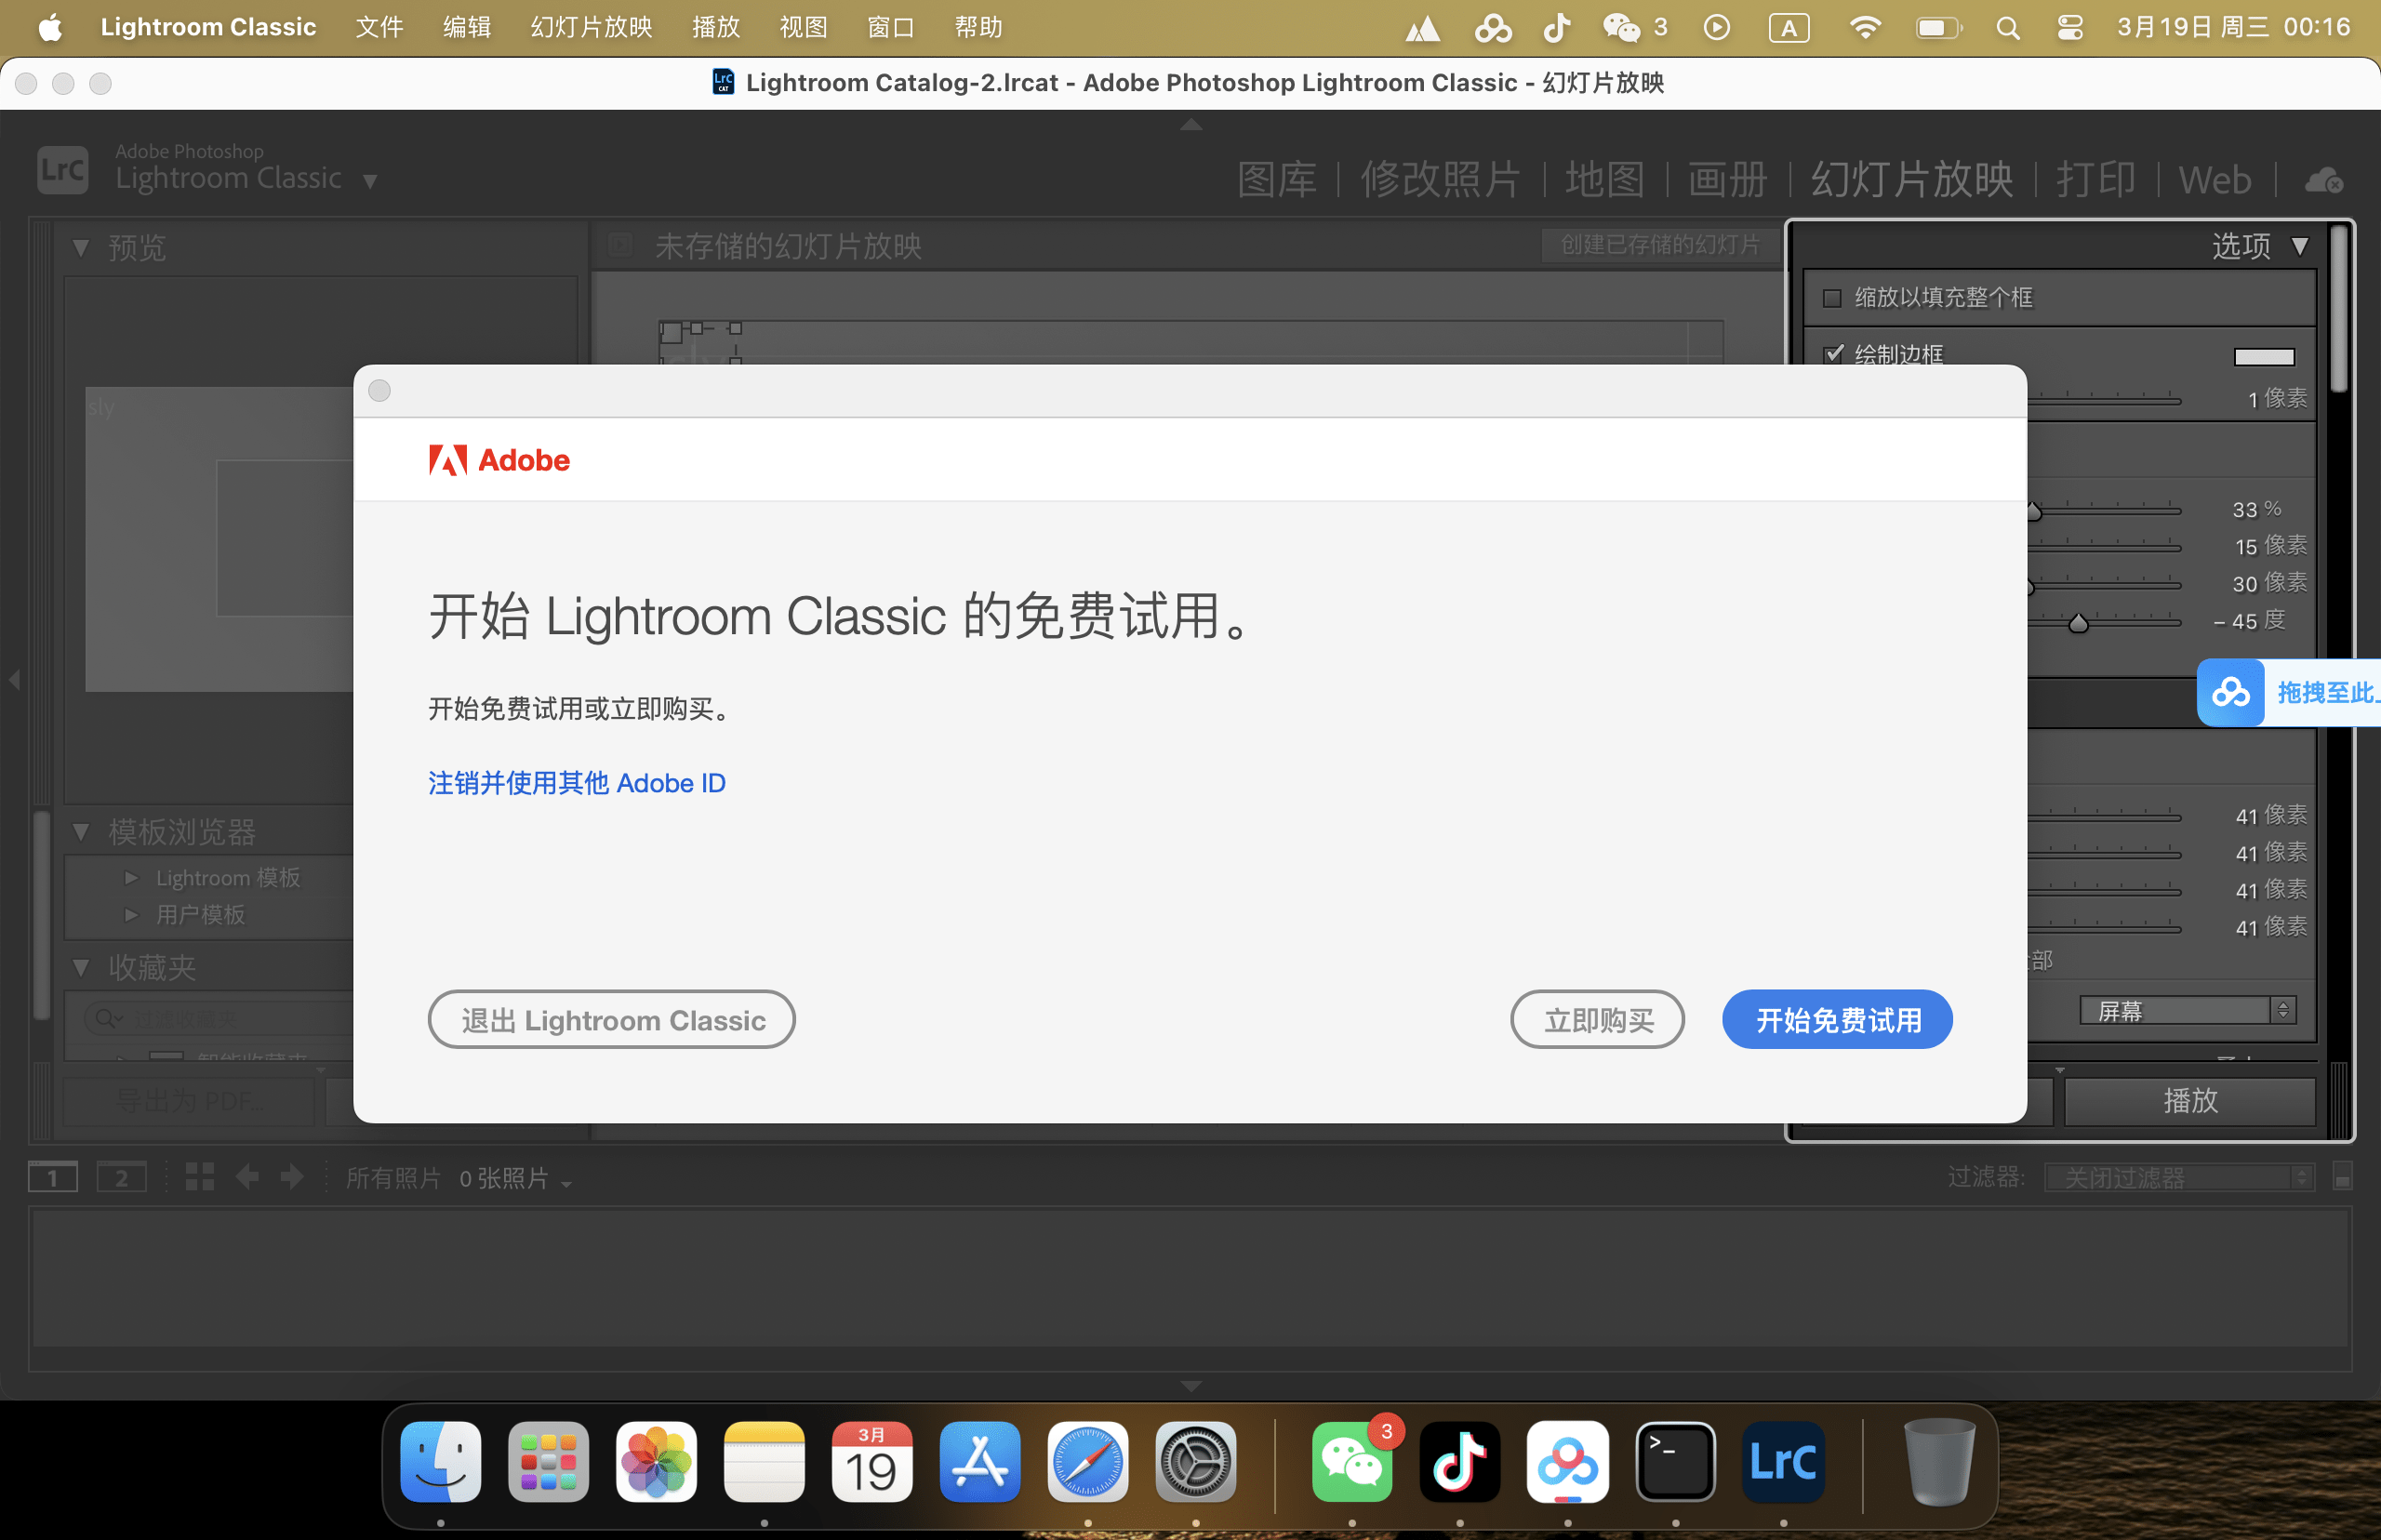
Task: Enable the 缩放以填充整个框 option
Action: click(x=1832, y=297)
